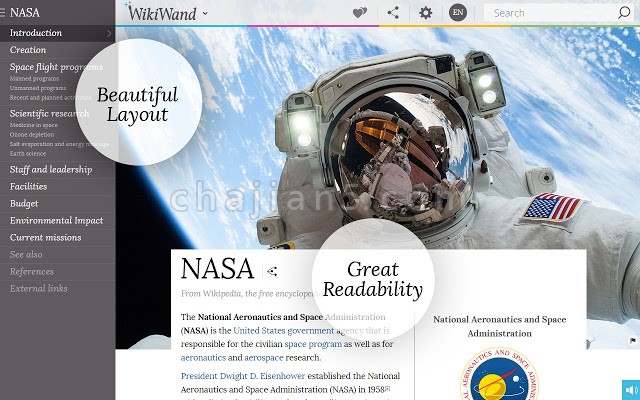This screenshot has width=640, height=400.
Task: Click the small flag icon on image
Action: point(633,340)
